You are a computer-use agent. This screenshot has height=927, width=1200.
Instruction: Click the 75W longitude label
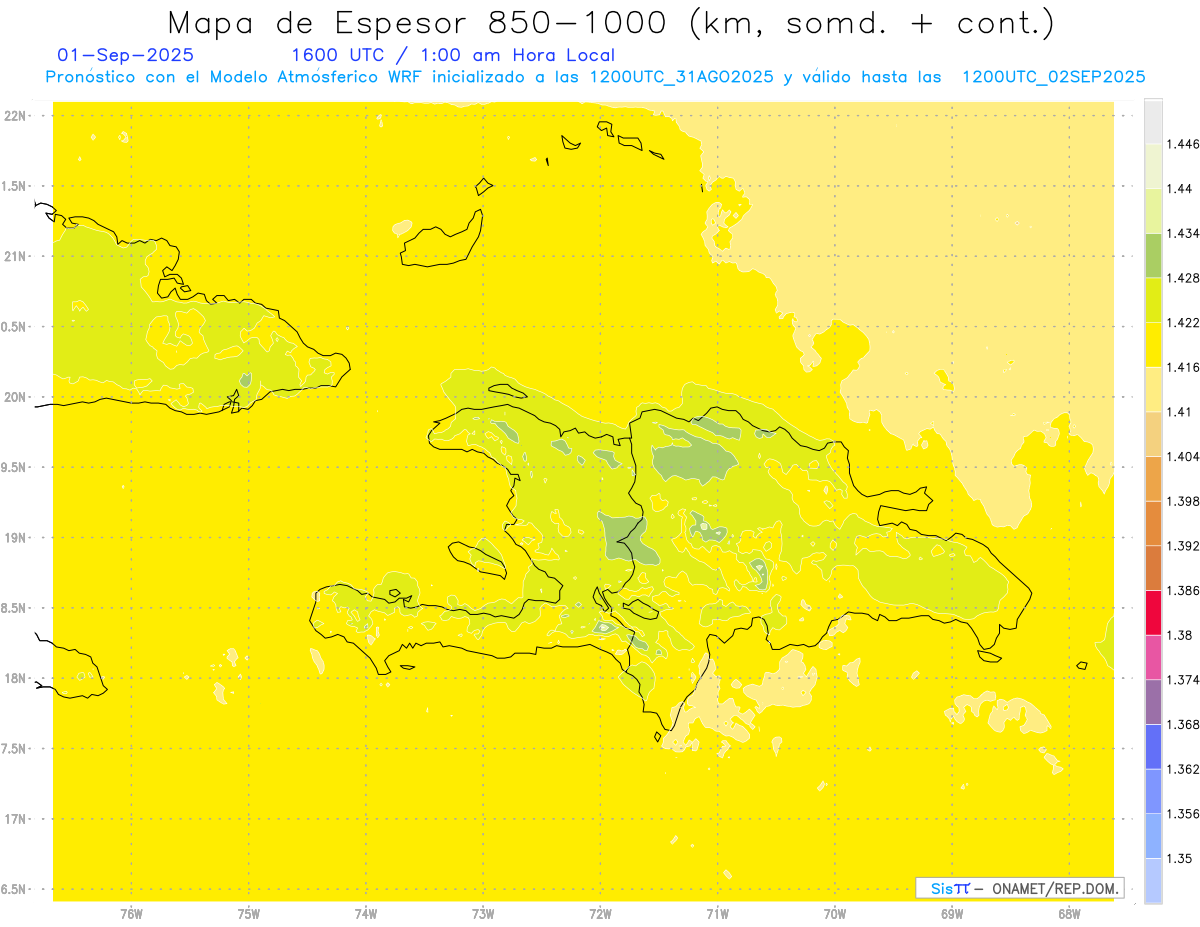tap(248, 914)
